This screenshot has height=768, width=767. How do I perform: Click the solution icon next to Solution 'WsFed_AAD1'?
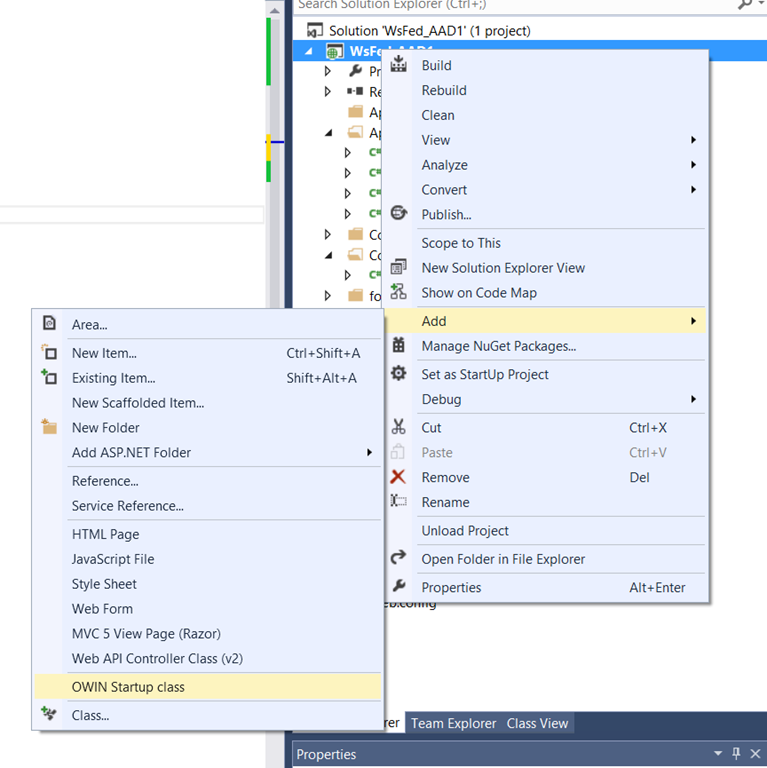(x=315, y=30)
